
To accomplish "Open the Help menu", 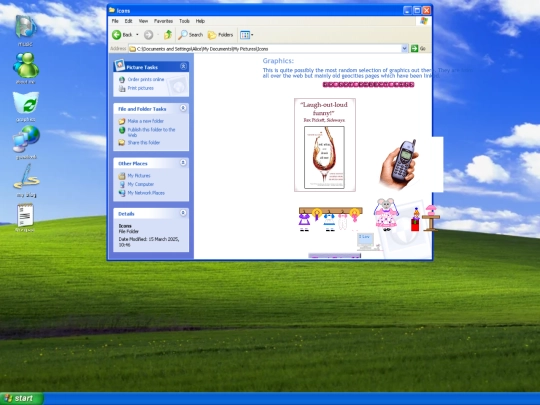I will point(200,21).
